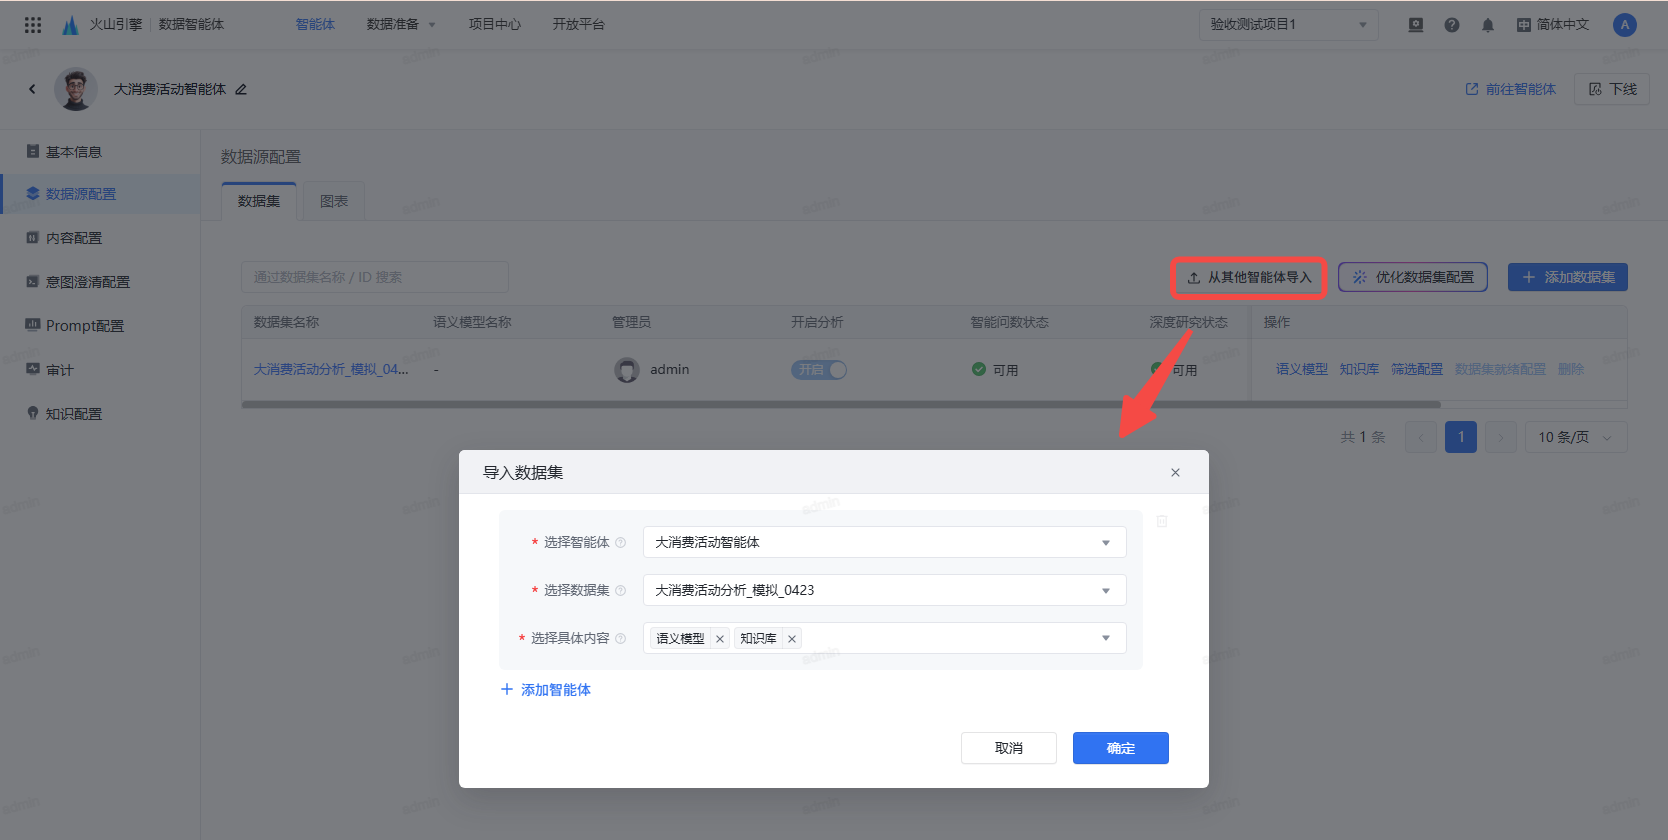Screen dimensions: 1668x840
Task: Expand the 数据准备 menu
Action: click(400, 24)
